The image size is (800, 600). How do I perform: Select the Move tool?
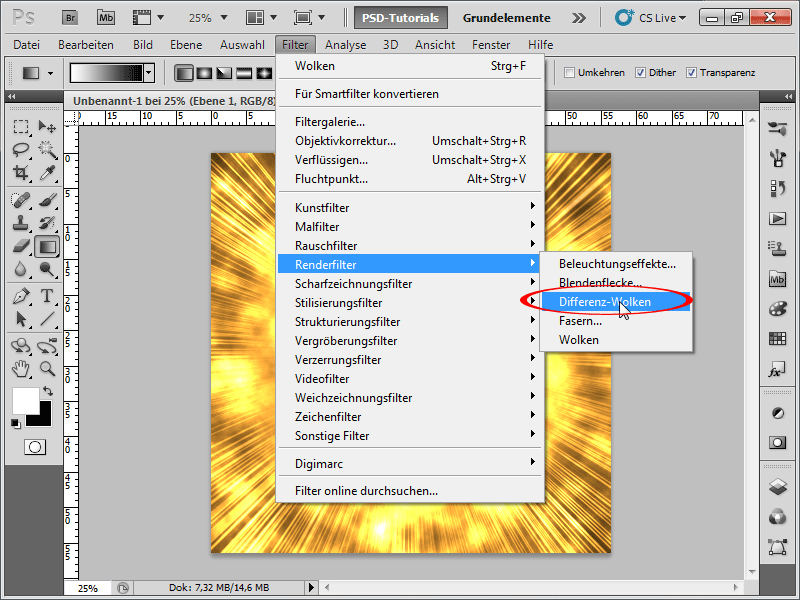(47, 127)
